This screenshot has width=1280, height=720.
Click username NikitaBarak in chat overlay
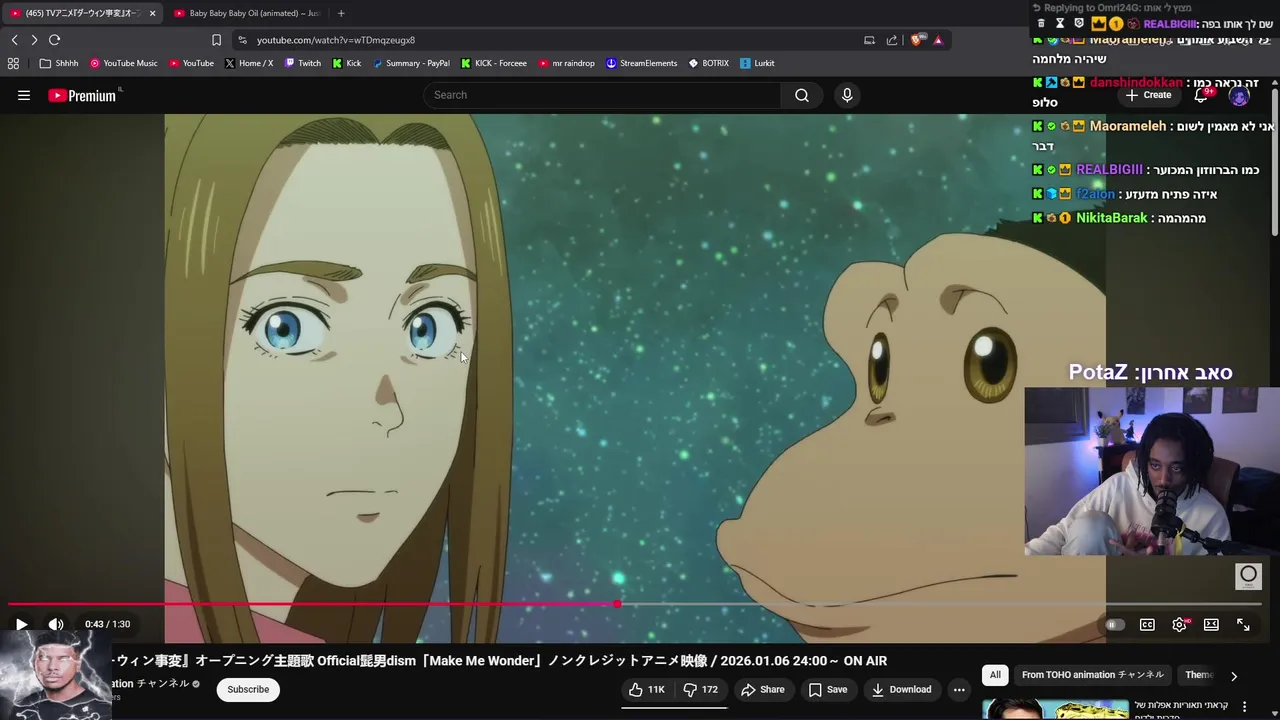click(1112, 218)
